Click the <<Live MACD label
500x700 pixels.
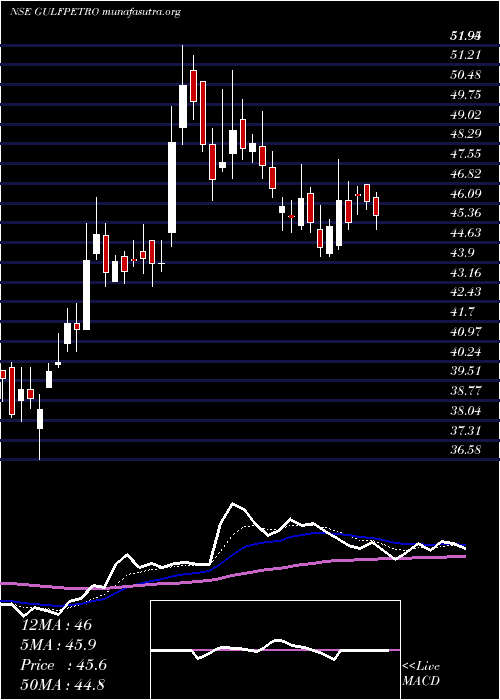[x=421, y=674]
